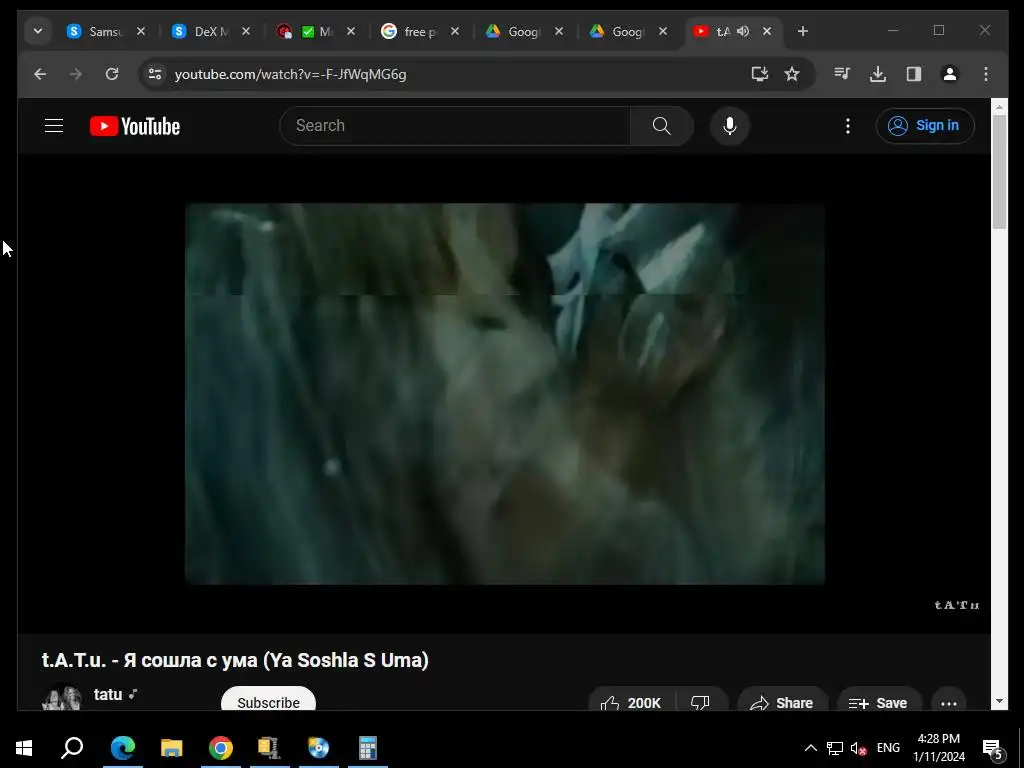
Task: Open muted volume tray icon
Action: click(858, 748)
